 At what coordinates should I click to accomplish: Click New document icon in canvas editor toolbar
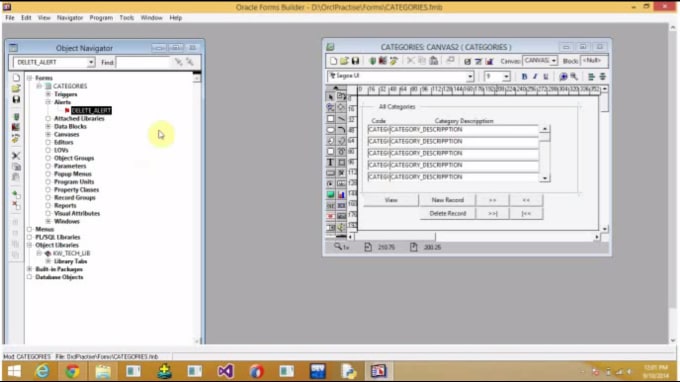(x=333, y=61)
